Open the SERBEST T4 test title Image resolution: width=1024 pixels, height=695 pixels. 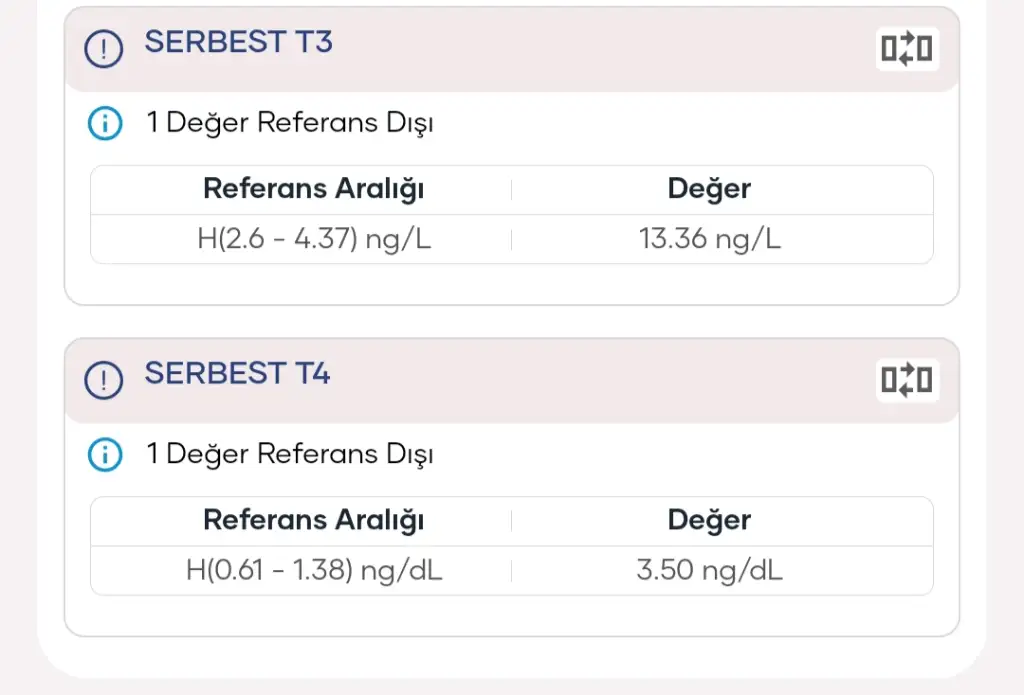click(x=237, y=374)
